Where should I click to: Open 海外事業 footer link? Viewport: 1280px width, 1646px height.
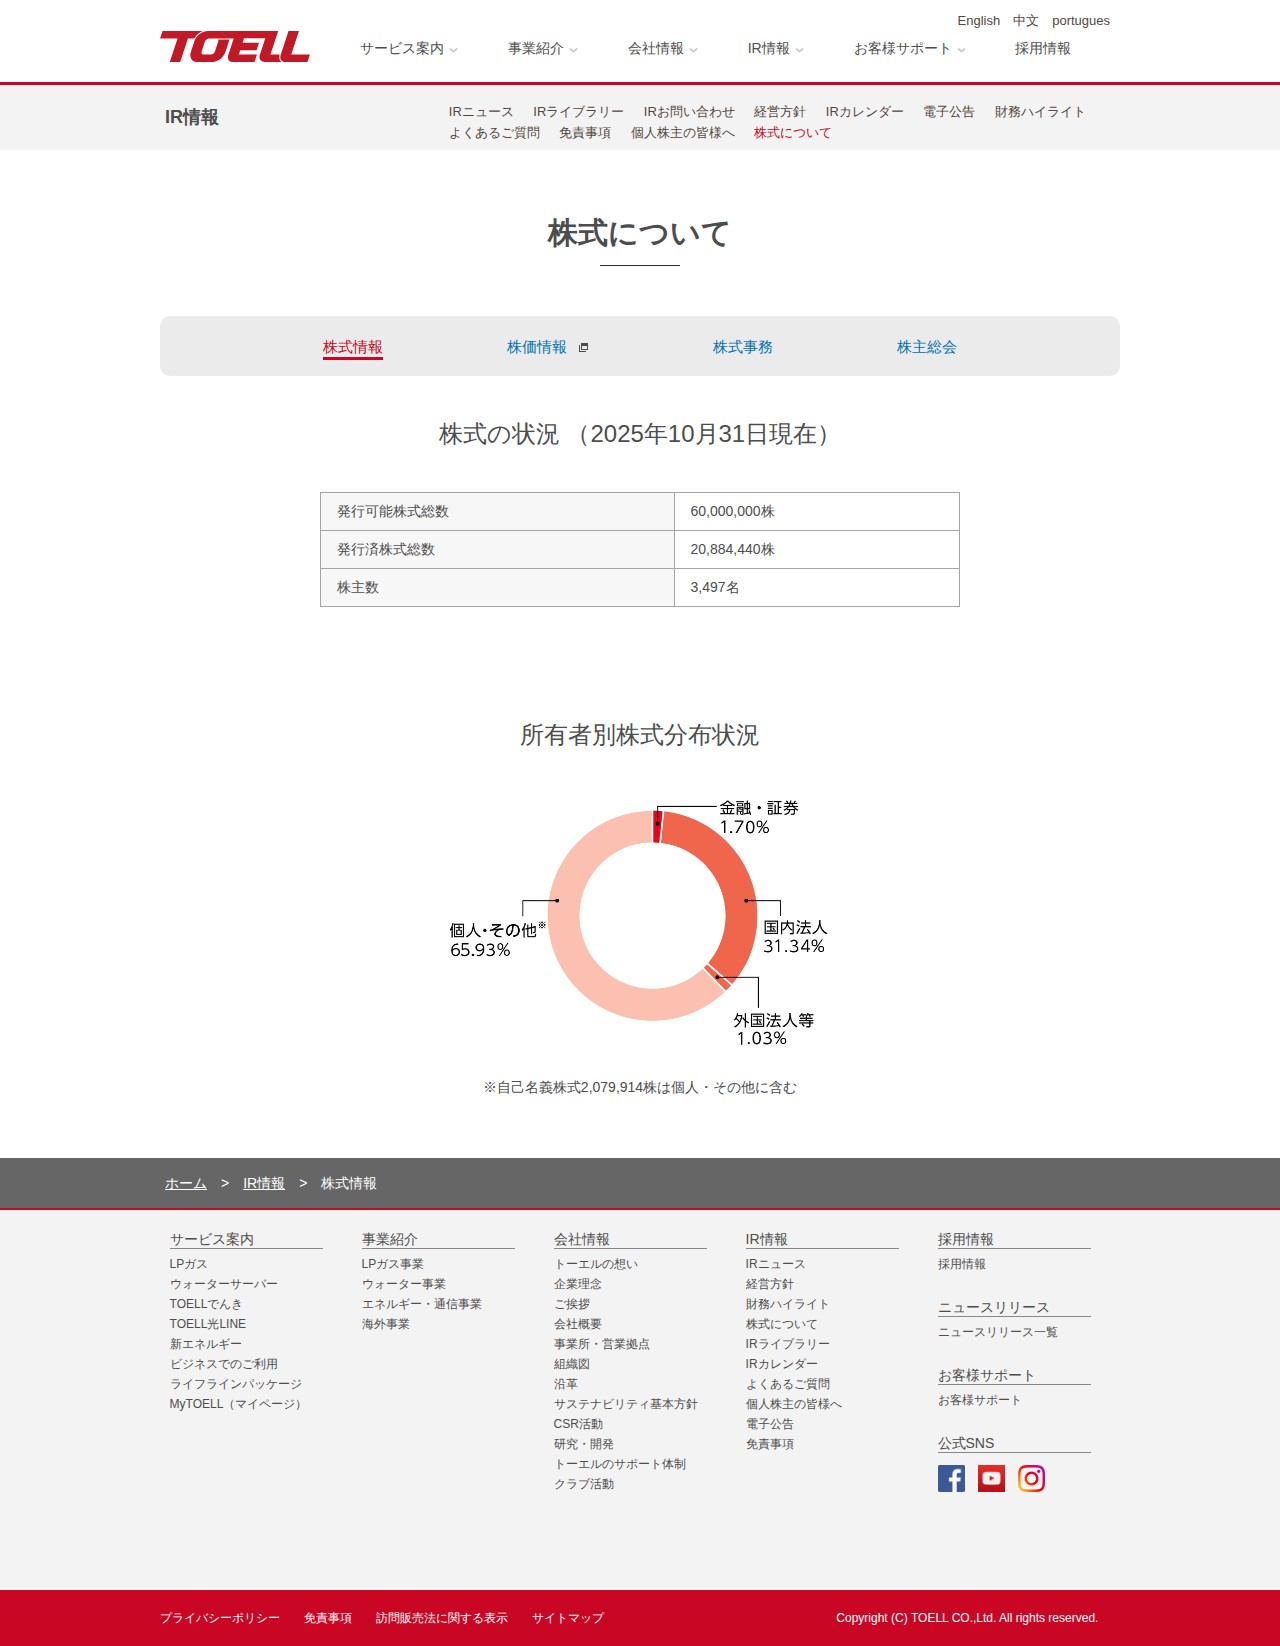[386, 1324]
